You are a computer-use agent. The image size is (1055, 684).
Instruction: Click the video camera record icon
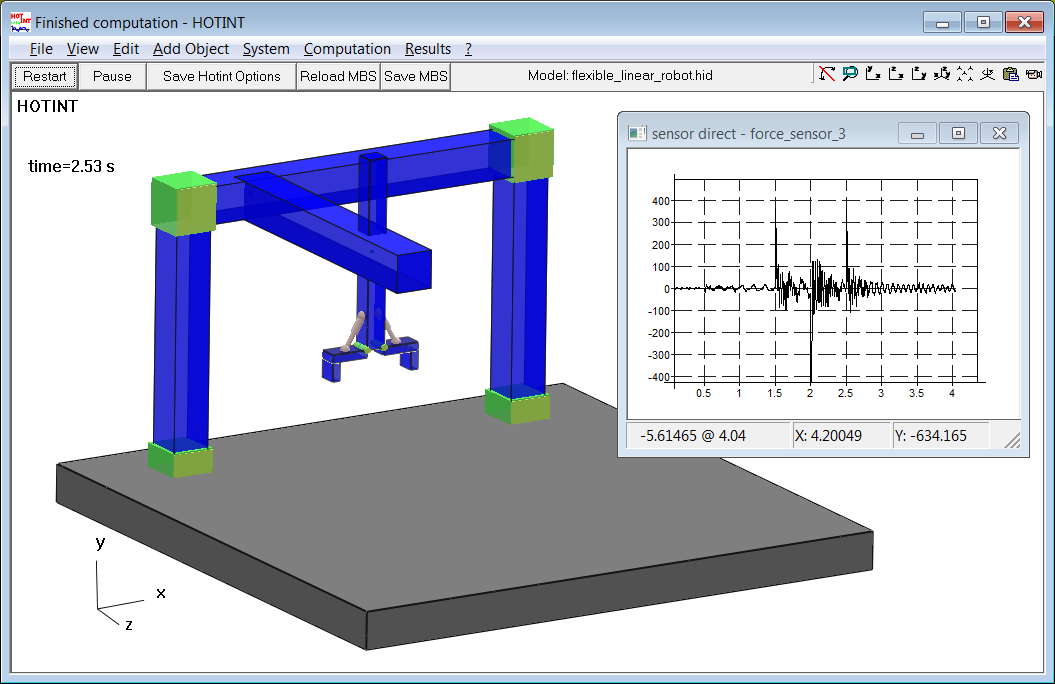click(x=1033, y=74)
